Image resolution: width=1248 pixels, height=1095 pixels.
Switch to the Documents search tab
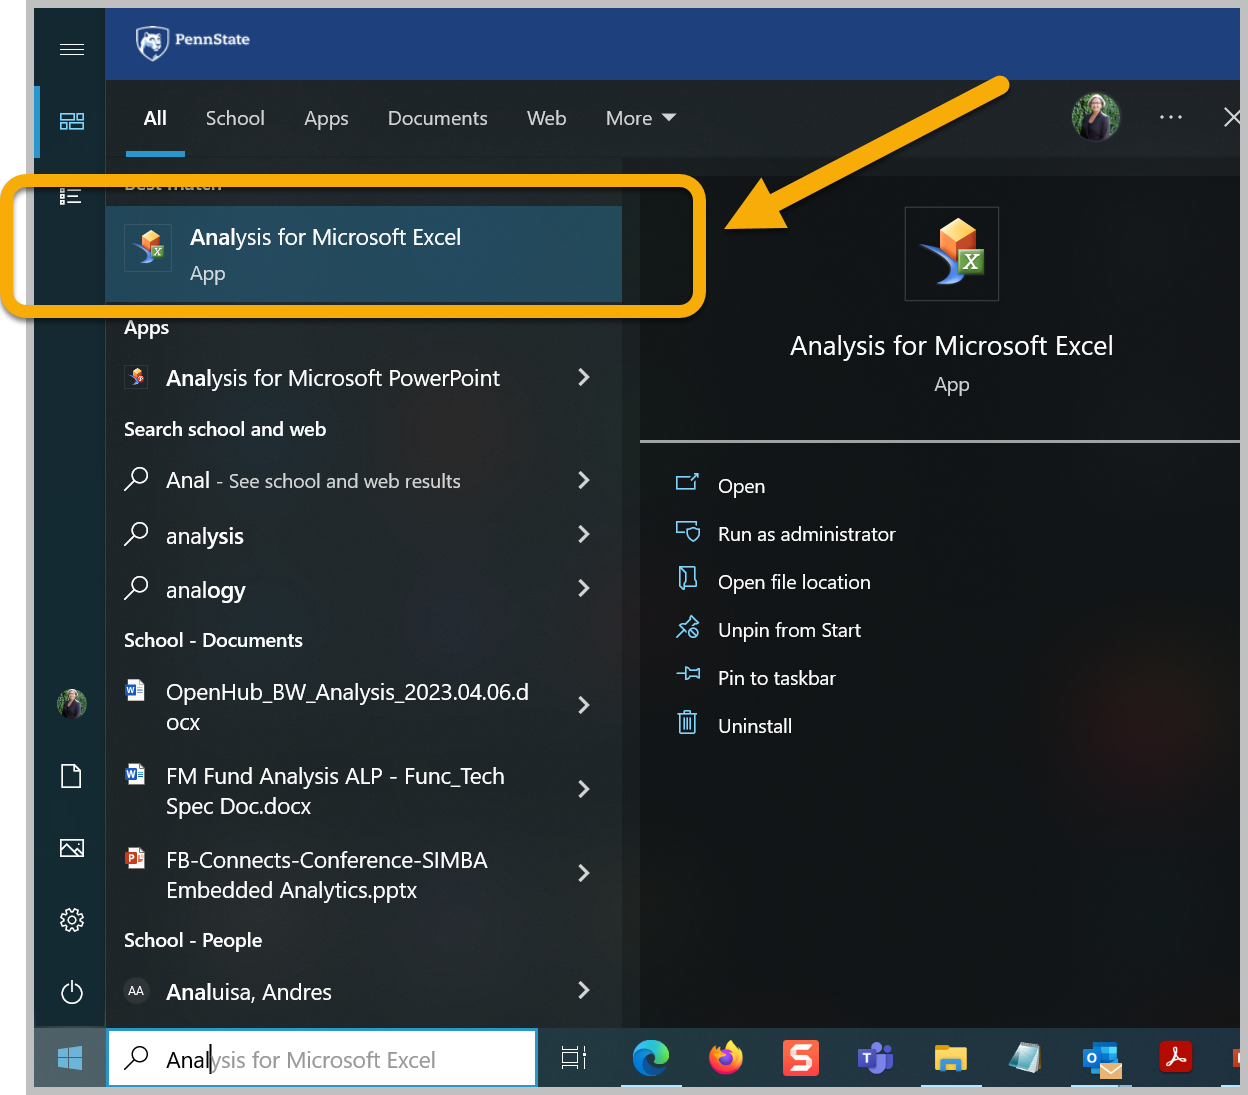[x=437, y=118]
